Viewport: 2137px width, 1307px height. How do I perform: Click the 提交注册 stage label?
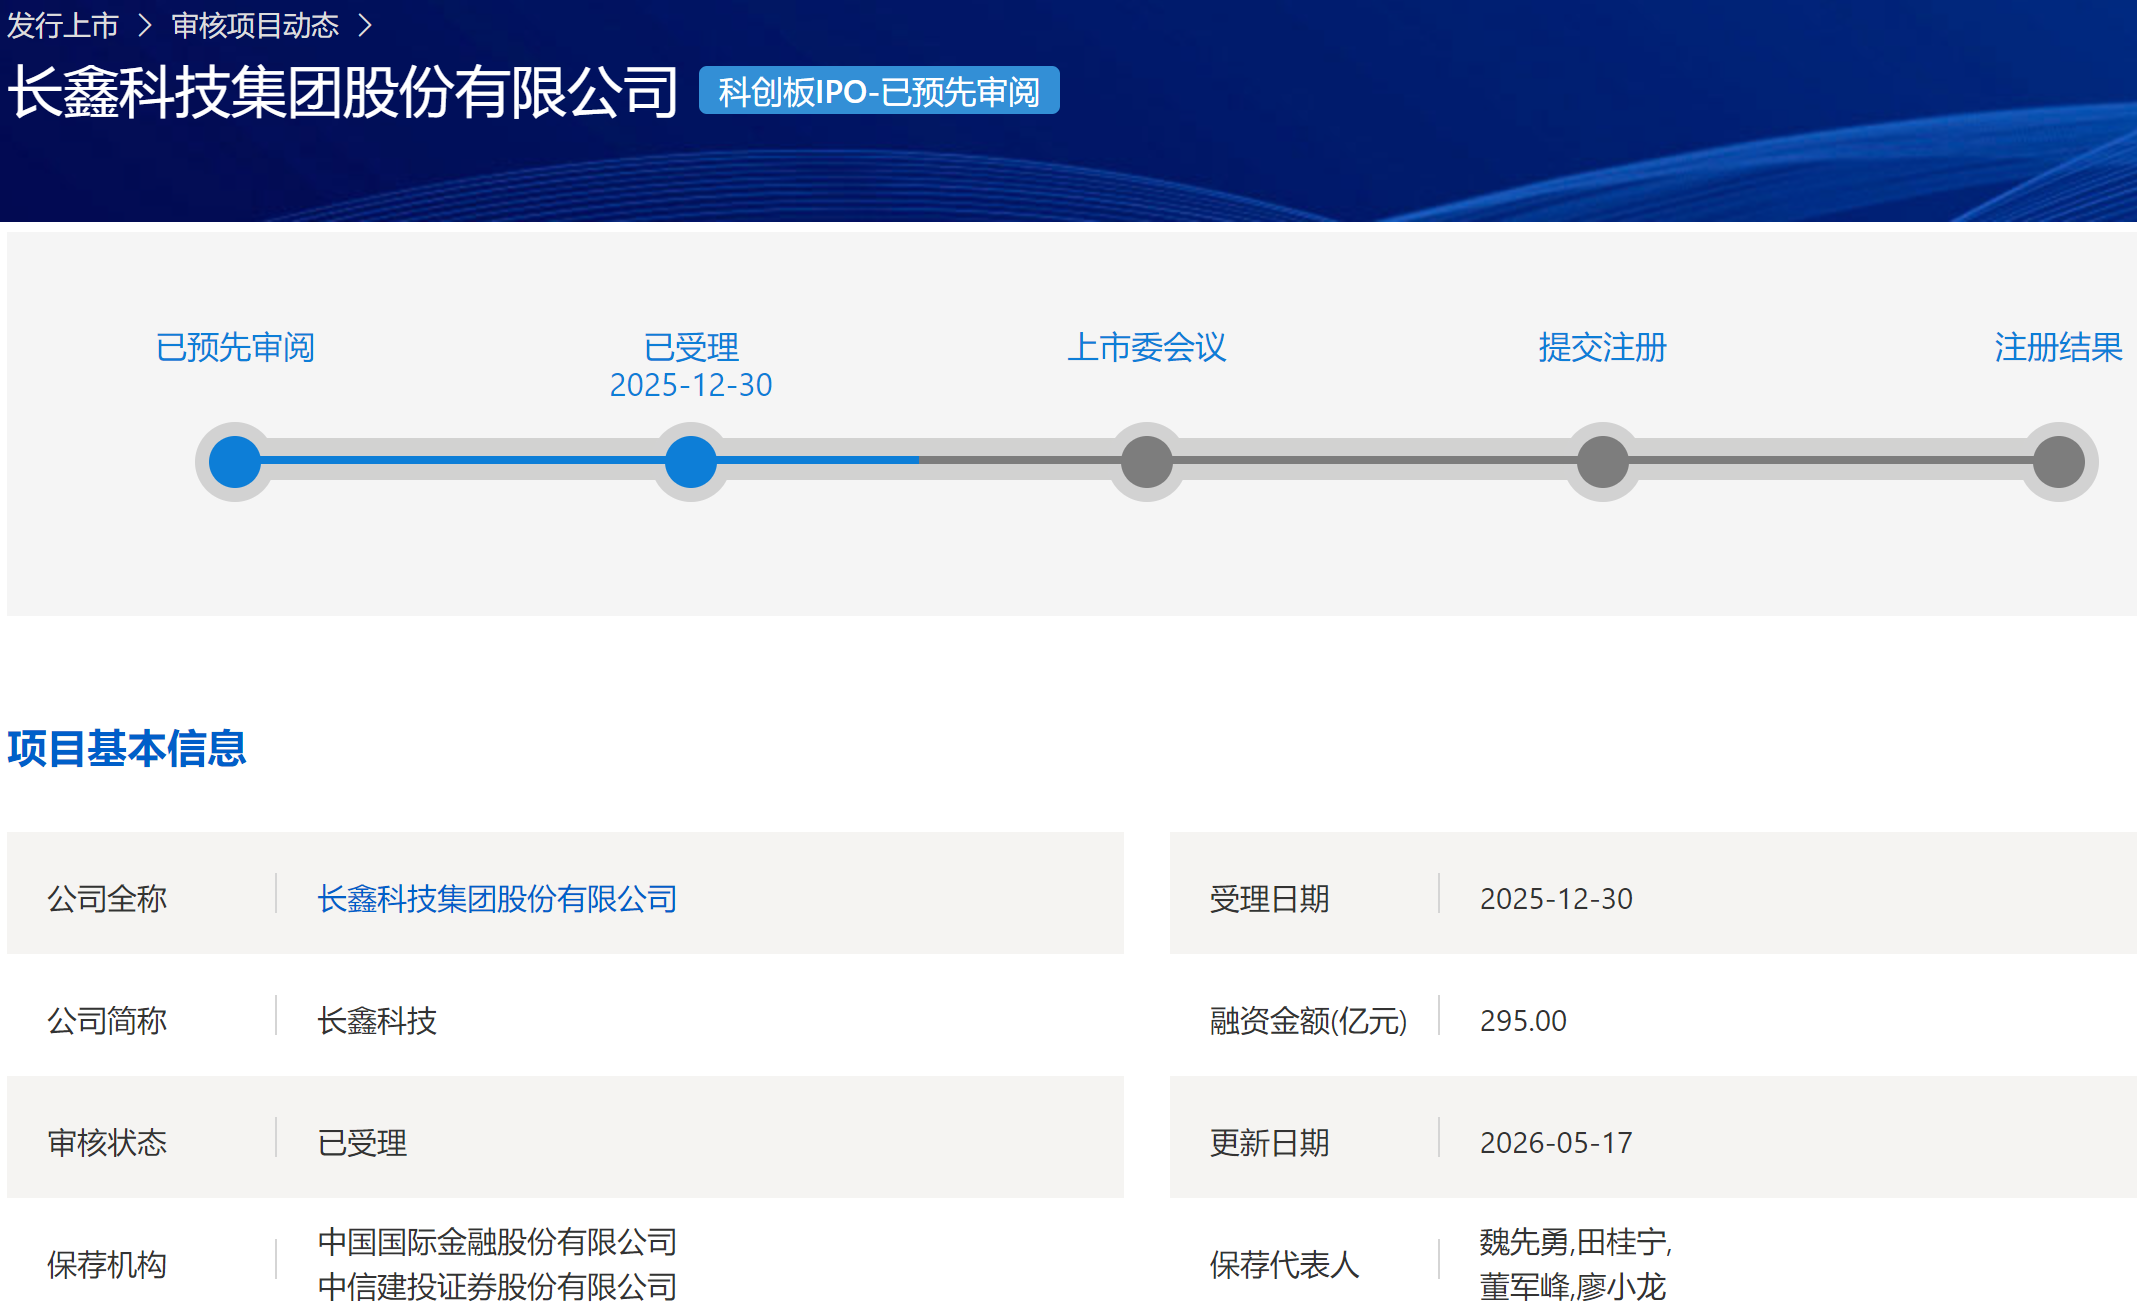1603,347
